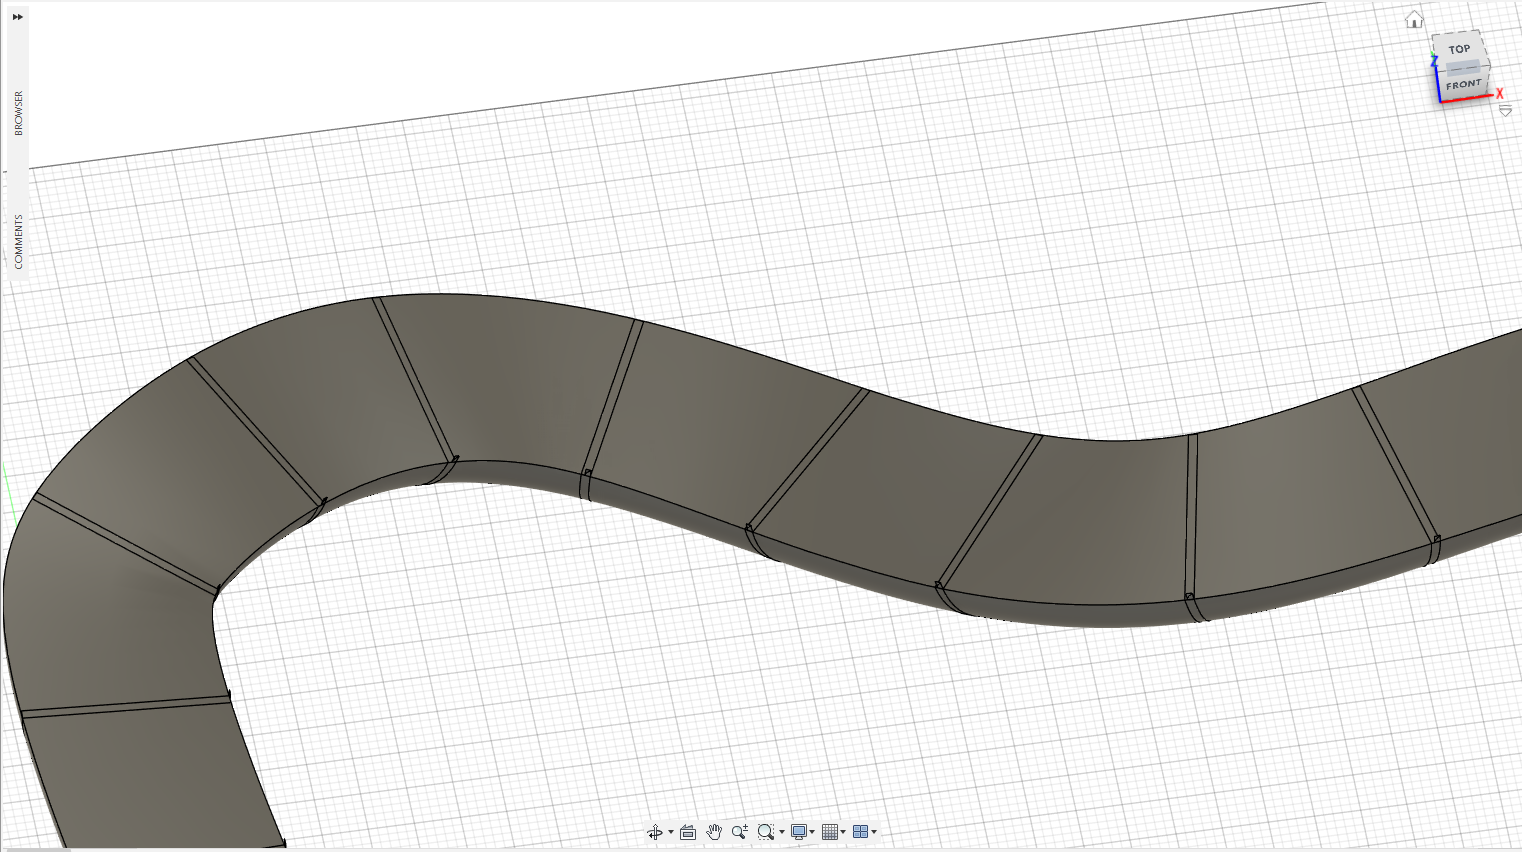Open the Orbit tool dropdown arrow
Screen dimensions: 1522x852
(x=670, y=831)
